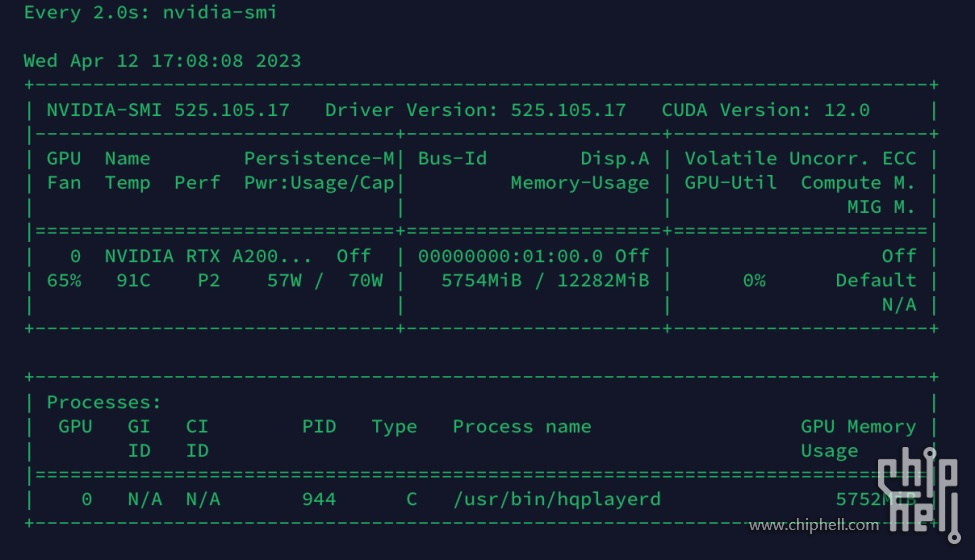Viewport: 975px width, 560px height.
Task: Click the temperature value '91C'
Action: (134, 280)
